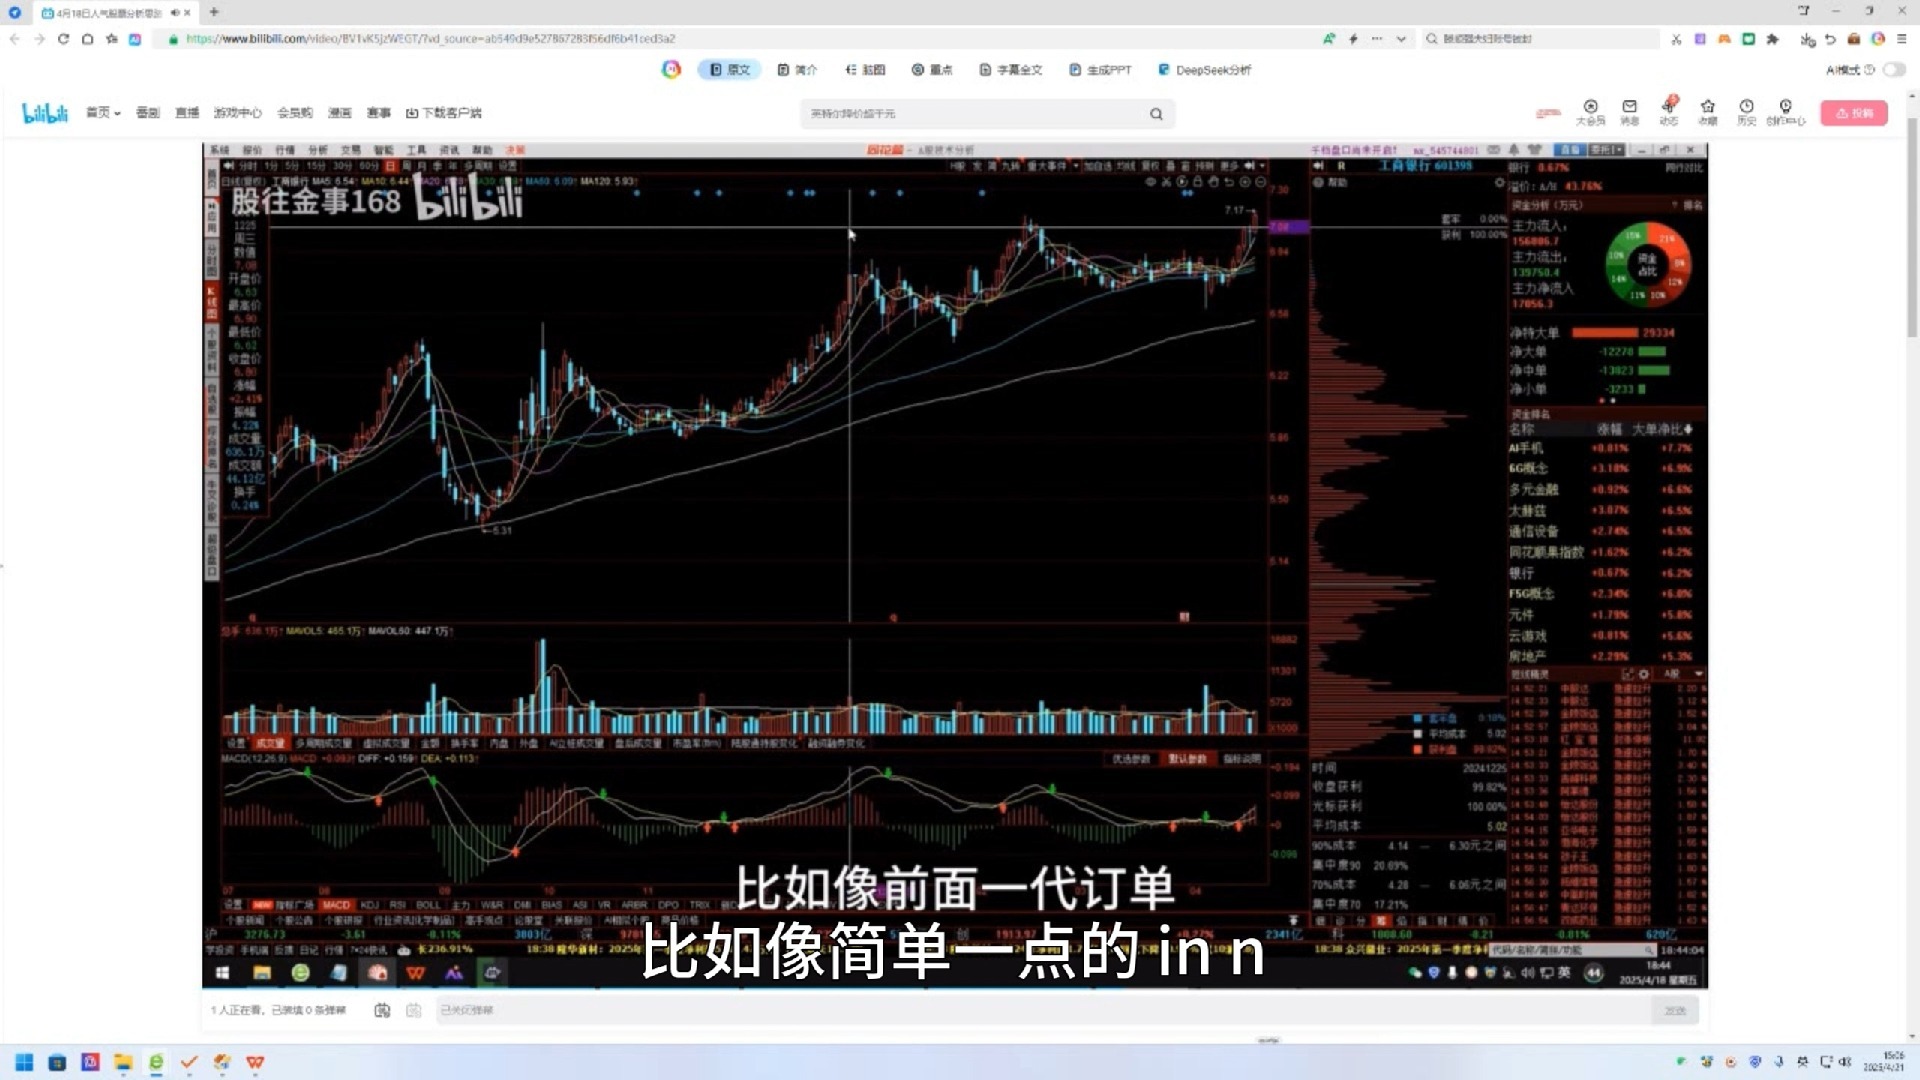
Task: Open bilibili 历史 history icon
Action: tap(1747, 108)
